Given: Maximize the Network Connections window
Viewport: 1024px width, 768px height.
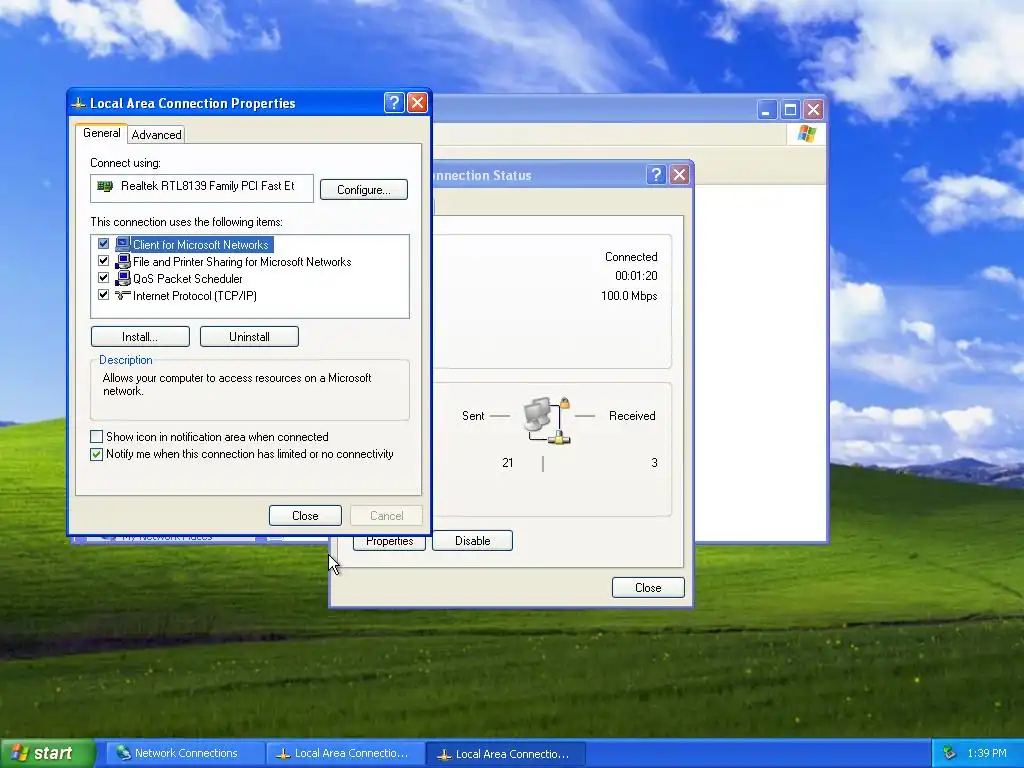Looking at the screenshot, I should tap(790, 110).
